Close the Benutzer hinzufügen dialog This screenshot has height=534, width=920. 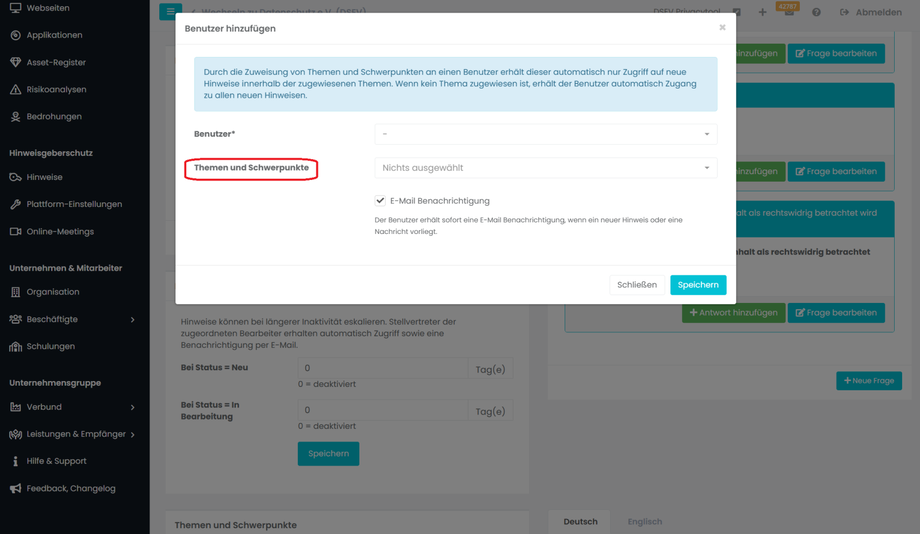point(722,28)
